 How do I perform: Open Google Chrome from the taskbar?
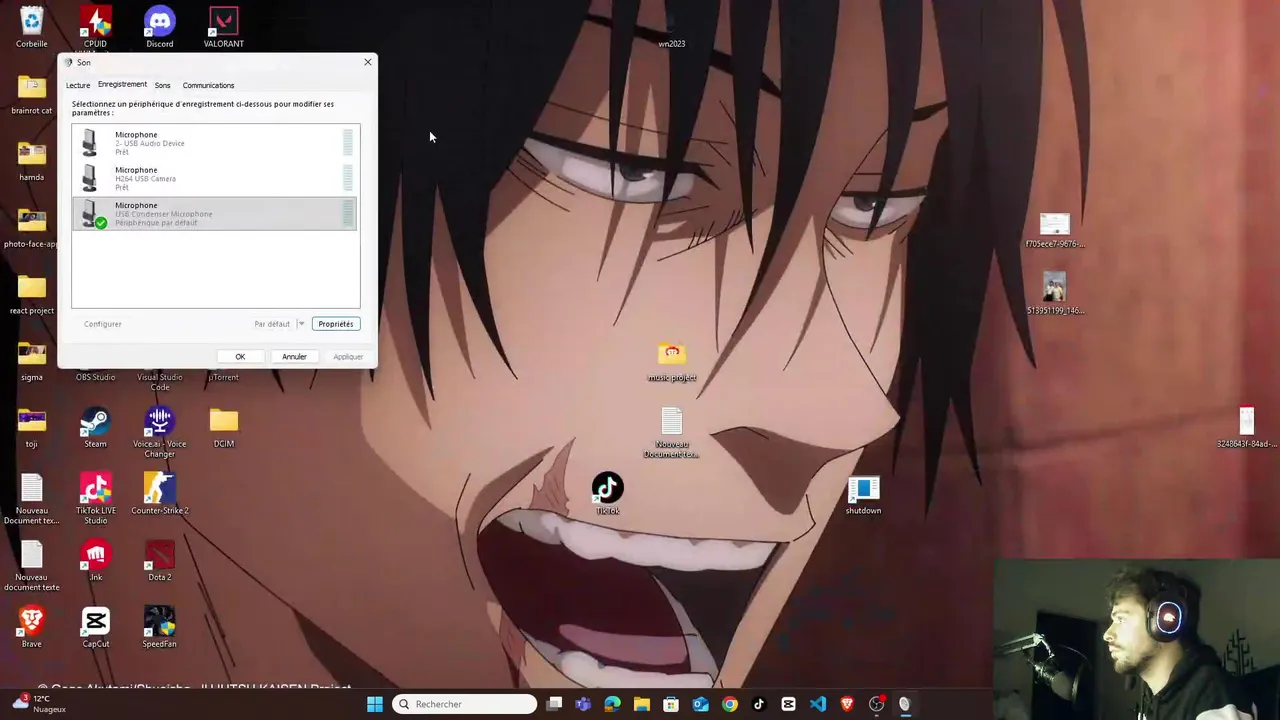point(730,704)
